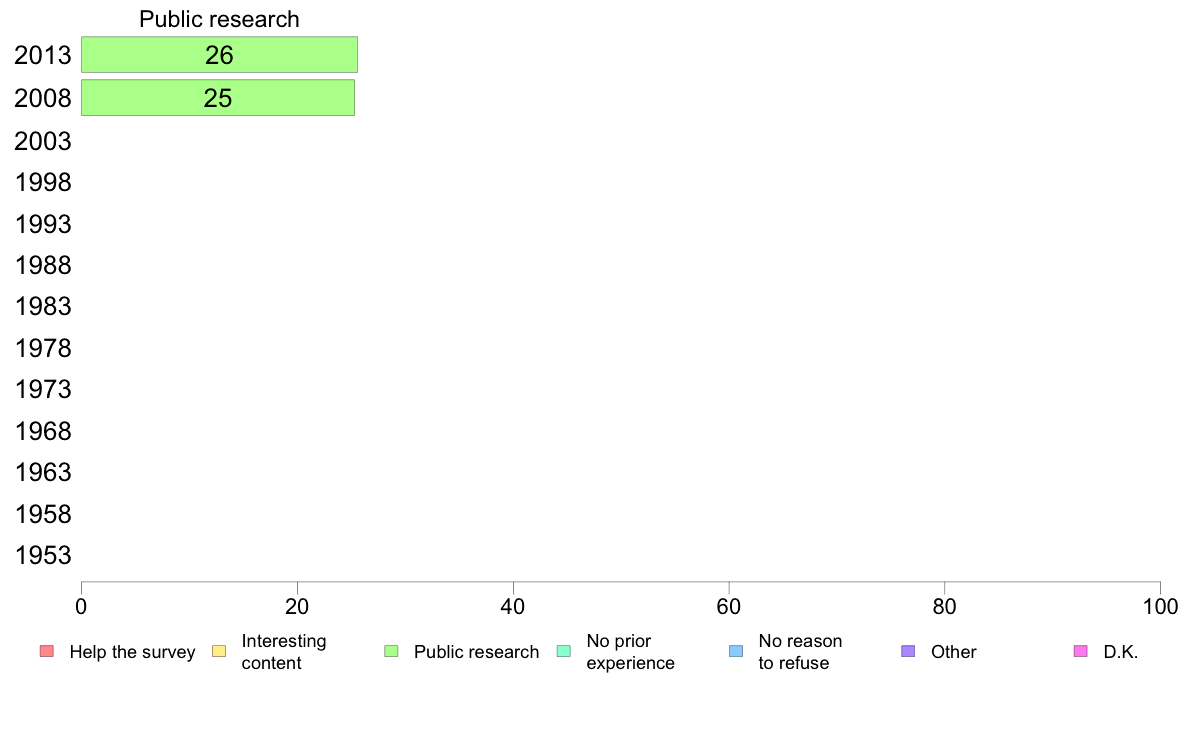Click the Help the survey legend text

pyautogui.click(x=133, y=652)
